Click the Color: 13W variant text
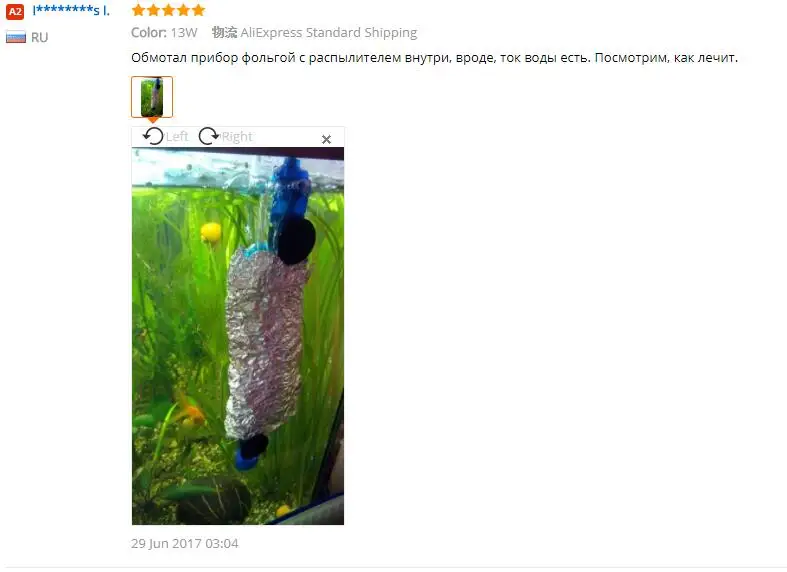 tap(164, 33)
